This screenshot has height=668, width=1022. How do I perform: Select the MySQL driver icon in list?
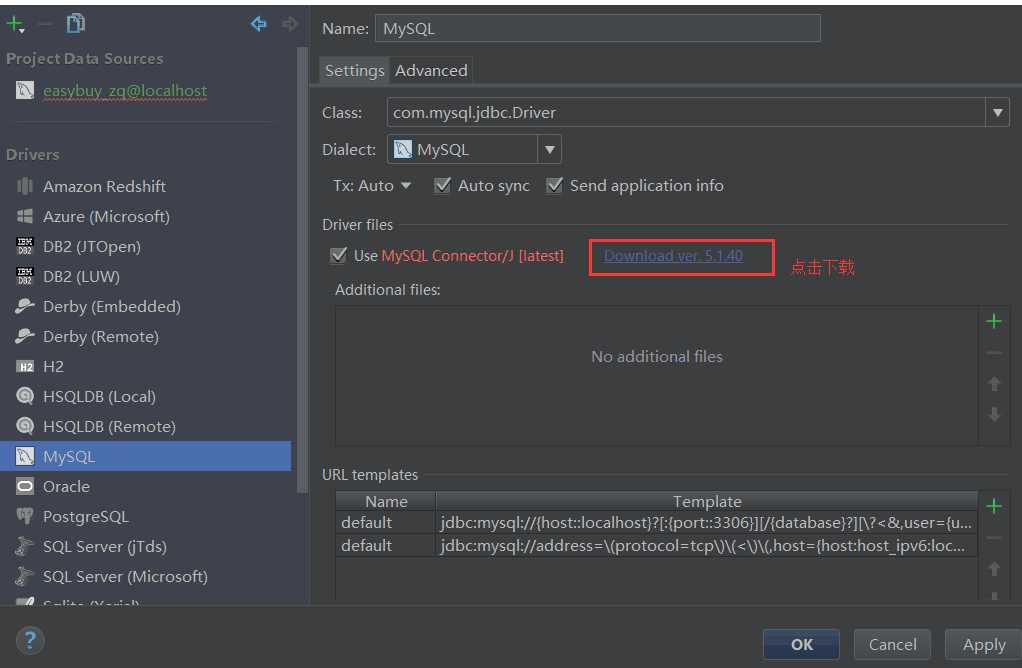click(x=25, y=456)
